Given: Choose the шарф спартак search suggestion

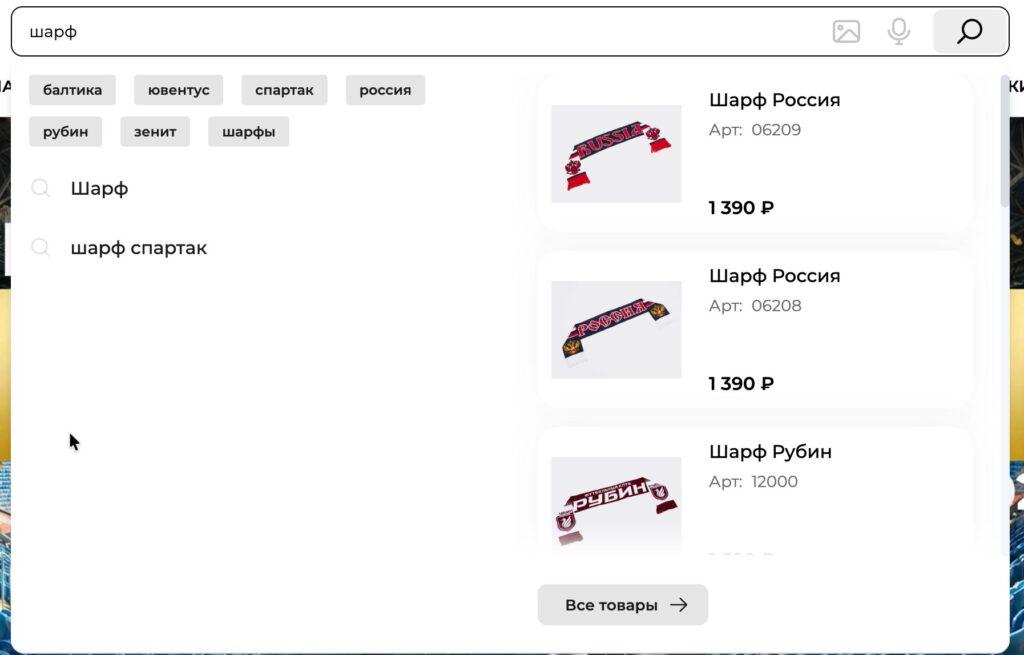Looking at the screenshot, I should [138, 248].
